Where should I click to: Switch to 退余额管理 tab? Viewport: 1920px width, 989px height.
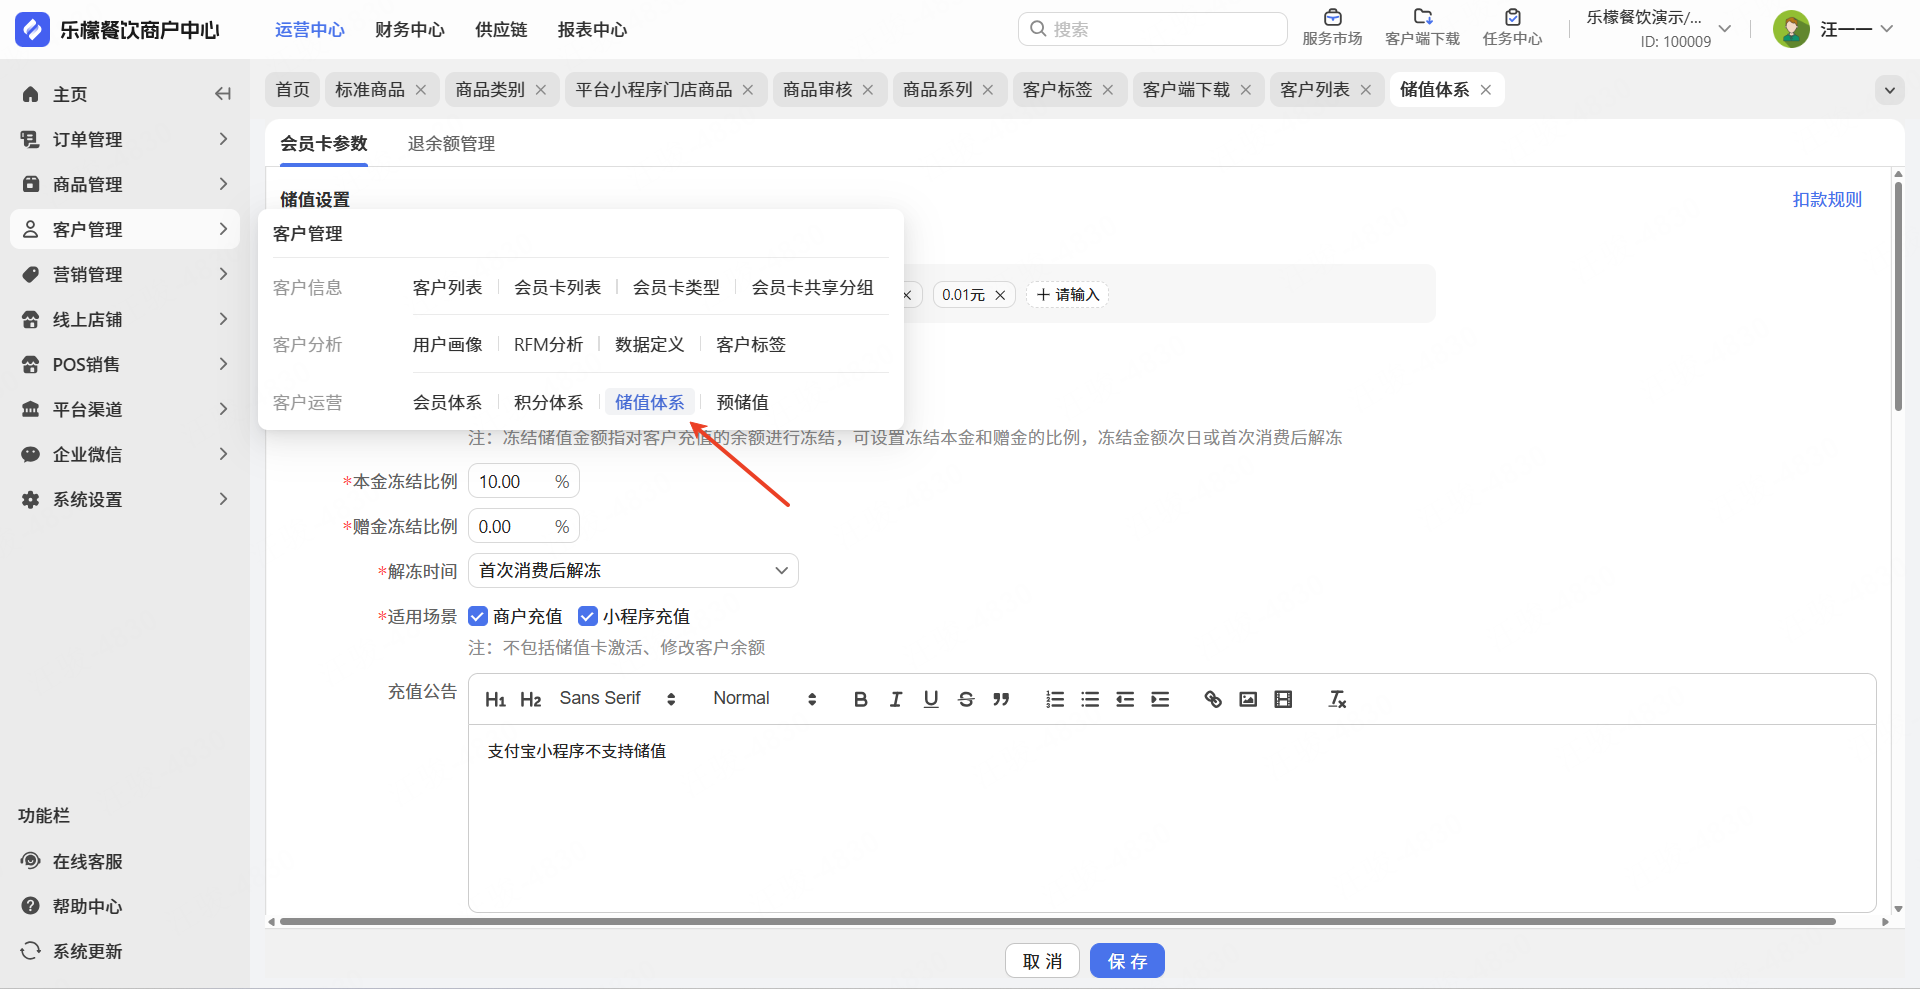[x=451, y=144]
